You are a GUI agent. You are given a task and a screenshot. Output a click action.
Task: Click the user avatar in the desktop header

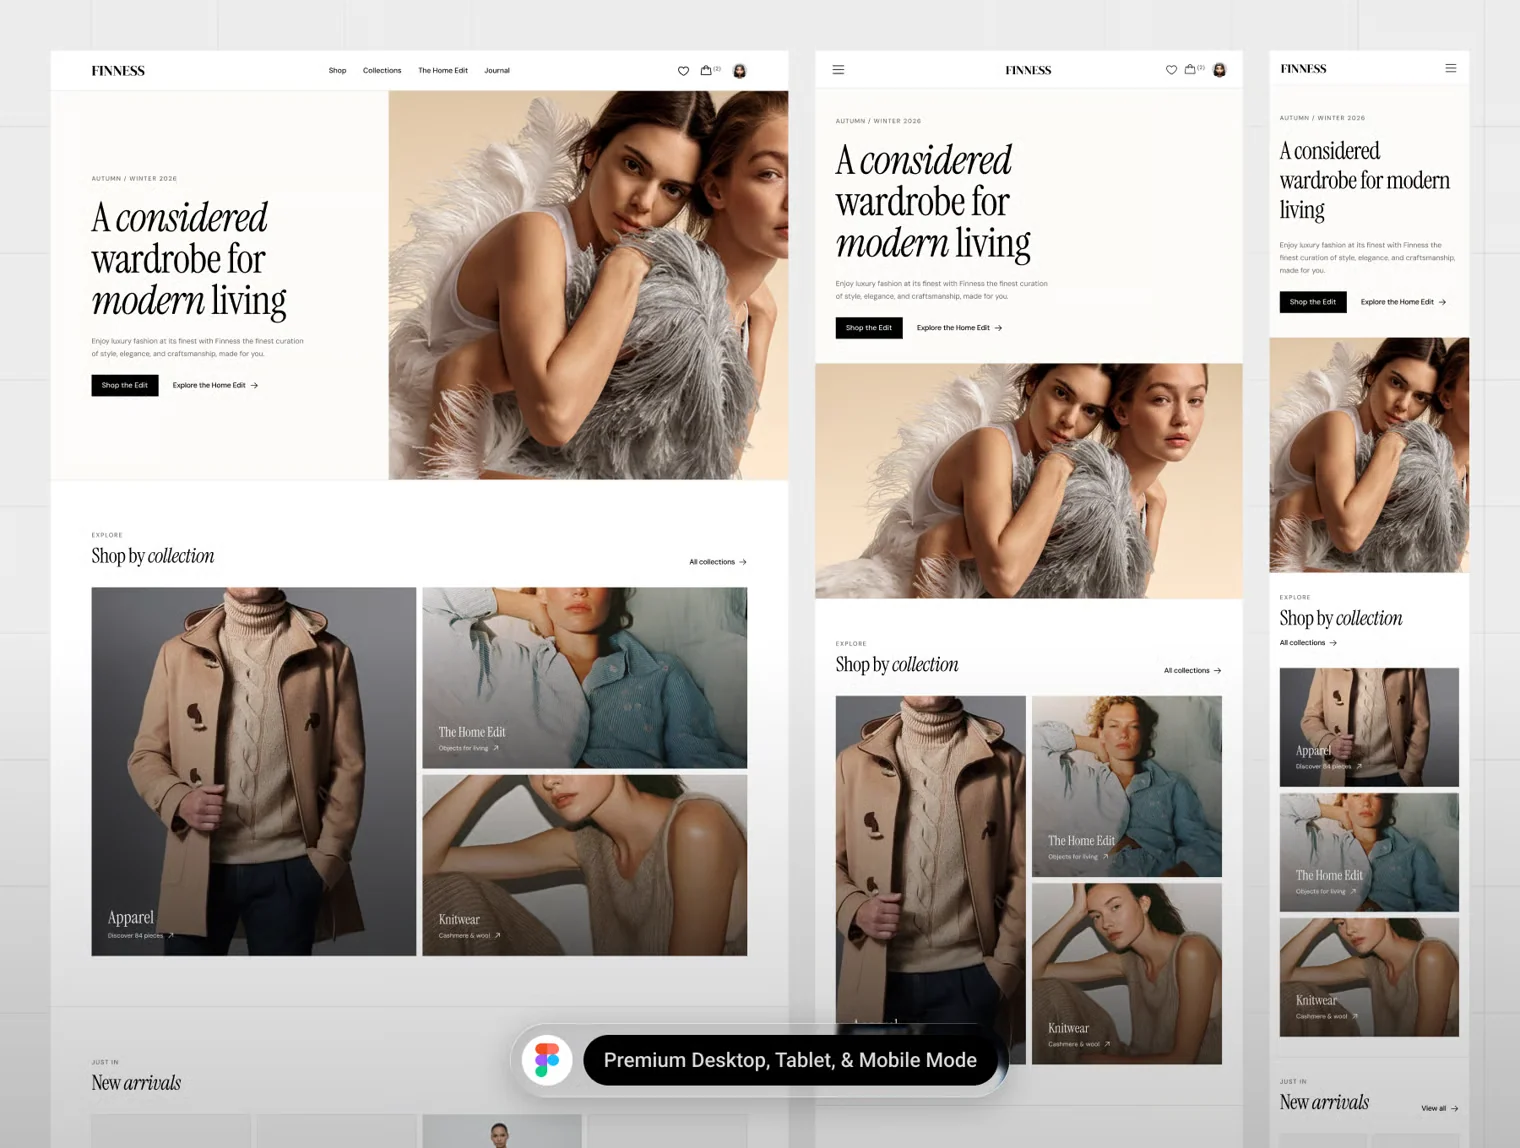(x=740, y=71)
